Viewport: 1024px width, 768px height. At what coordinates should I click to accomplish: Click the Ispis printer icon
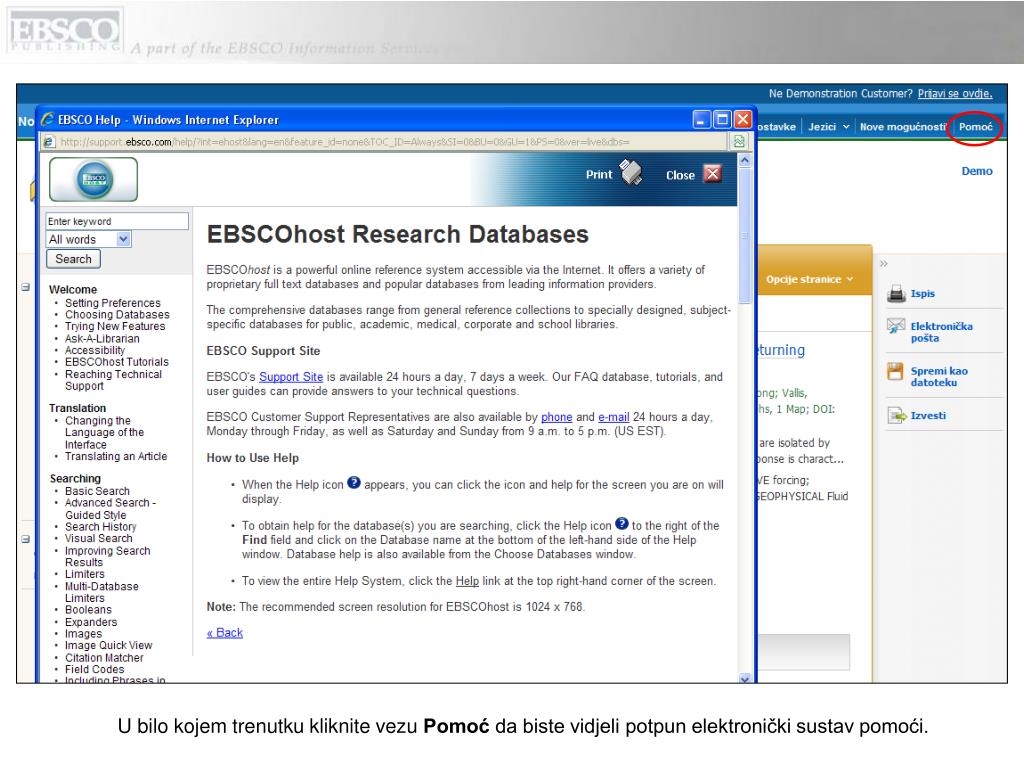(896, 294)
